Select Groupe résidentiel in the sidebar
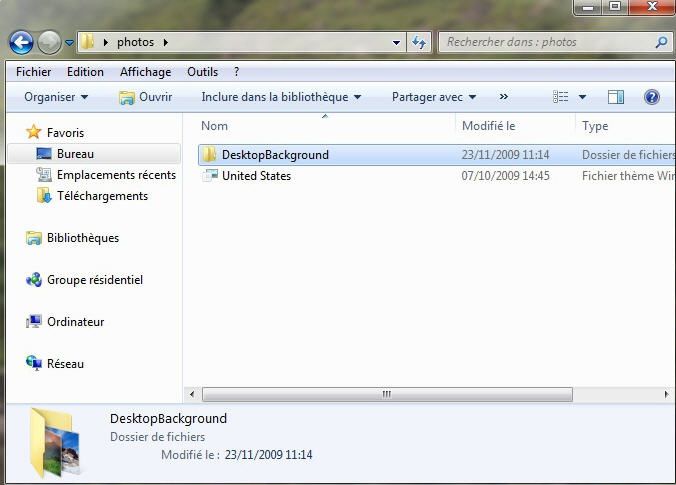The height and width of the screenshot is (485, 676). pyautogui.click(x=95, y=280)
